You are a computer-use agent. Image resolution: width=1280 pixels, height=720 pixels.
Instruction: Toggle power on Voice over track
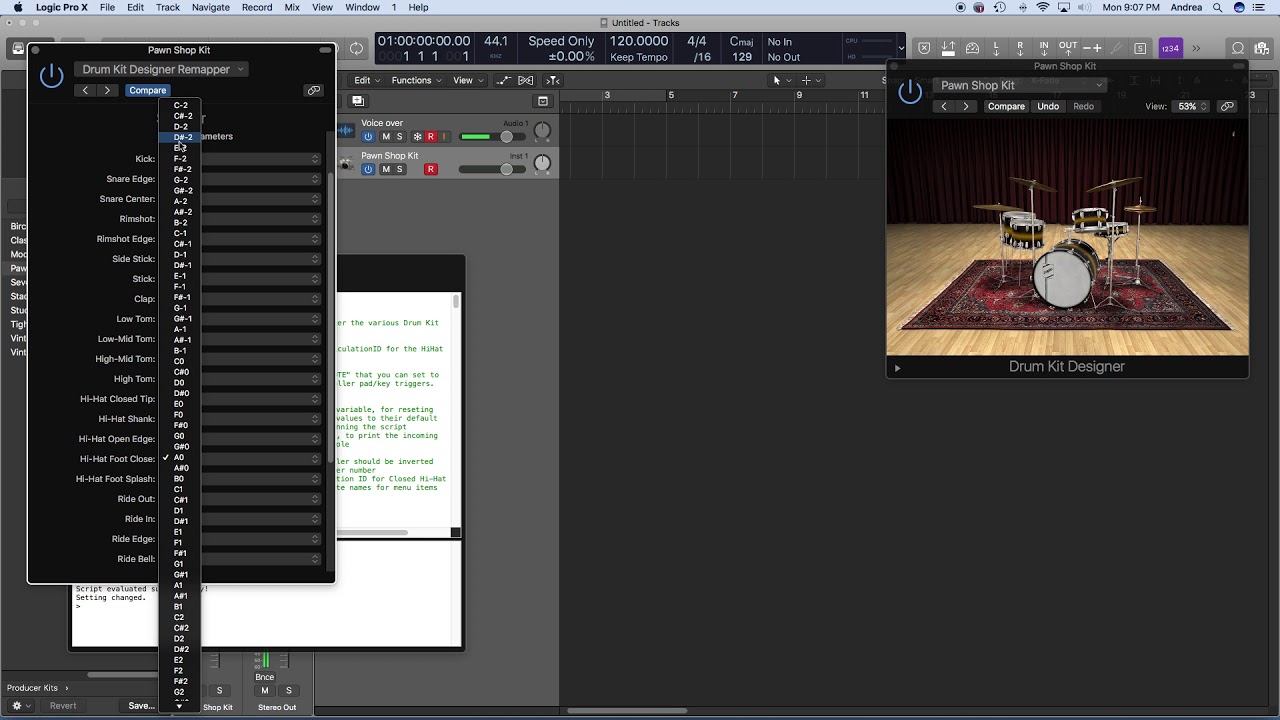point(368,137)
